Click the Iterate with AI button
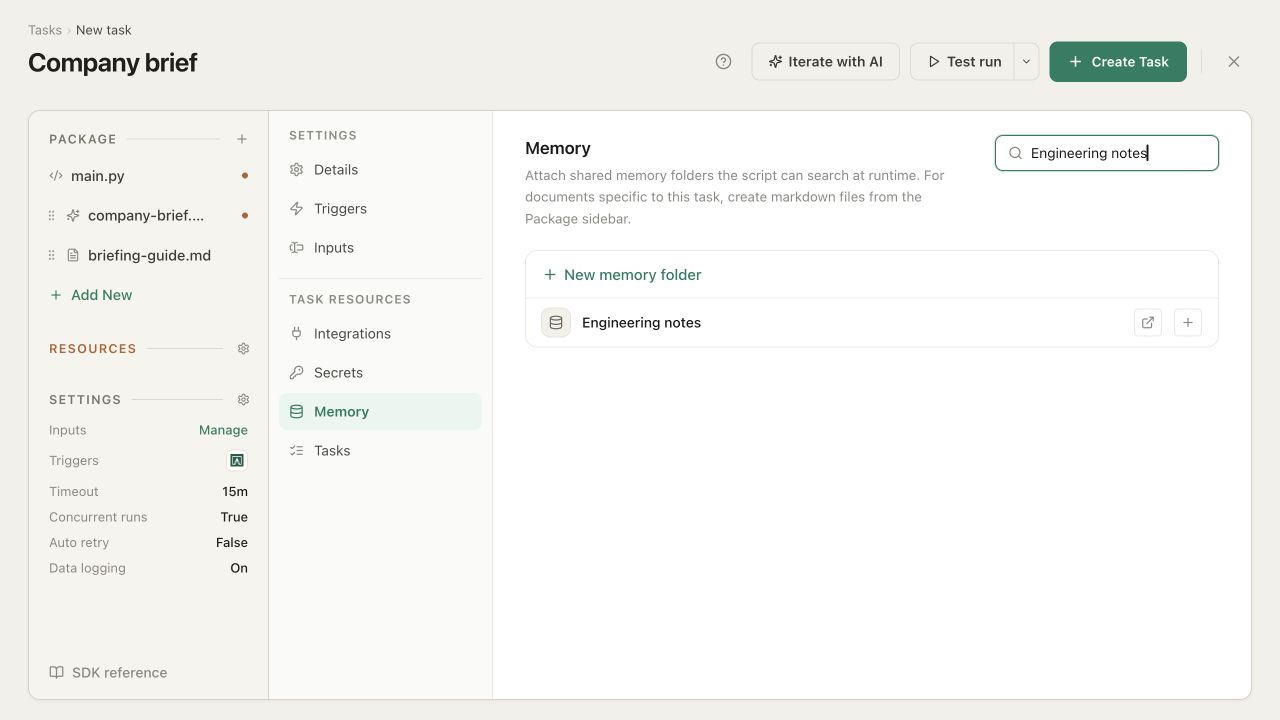Screen dimensions: 1280x720 pyautogui.click(x=826, y=62)
